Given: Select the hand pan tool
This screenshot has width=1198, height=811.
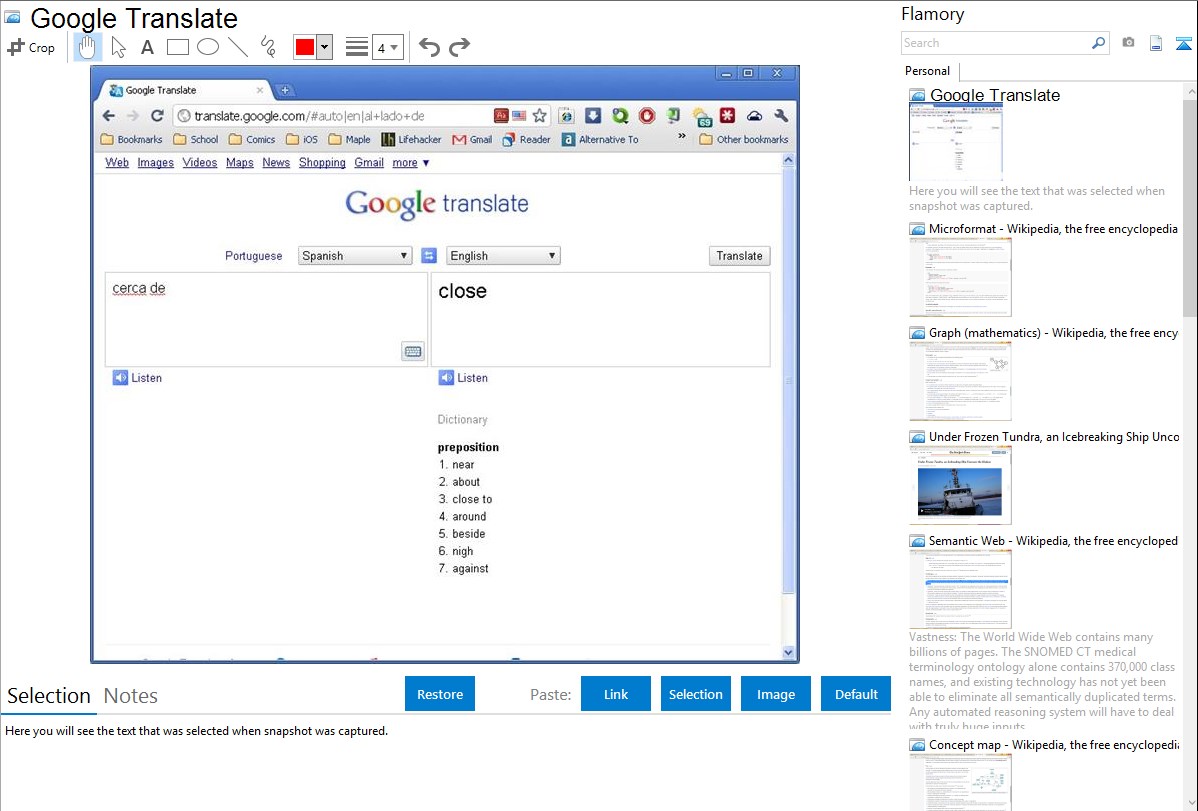Looking at the screenshot, I should (87, 47).
